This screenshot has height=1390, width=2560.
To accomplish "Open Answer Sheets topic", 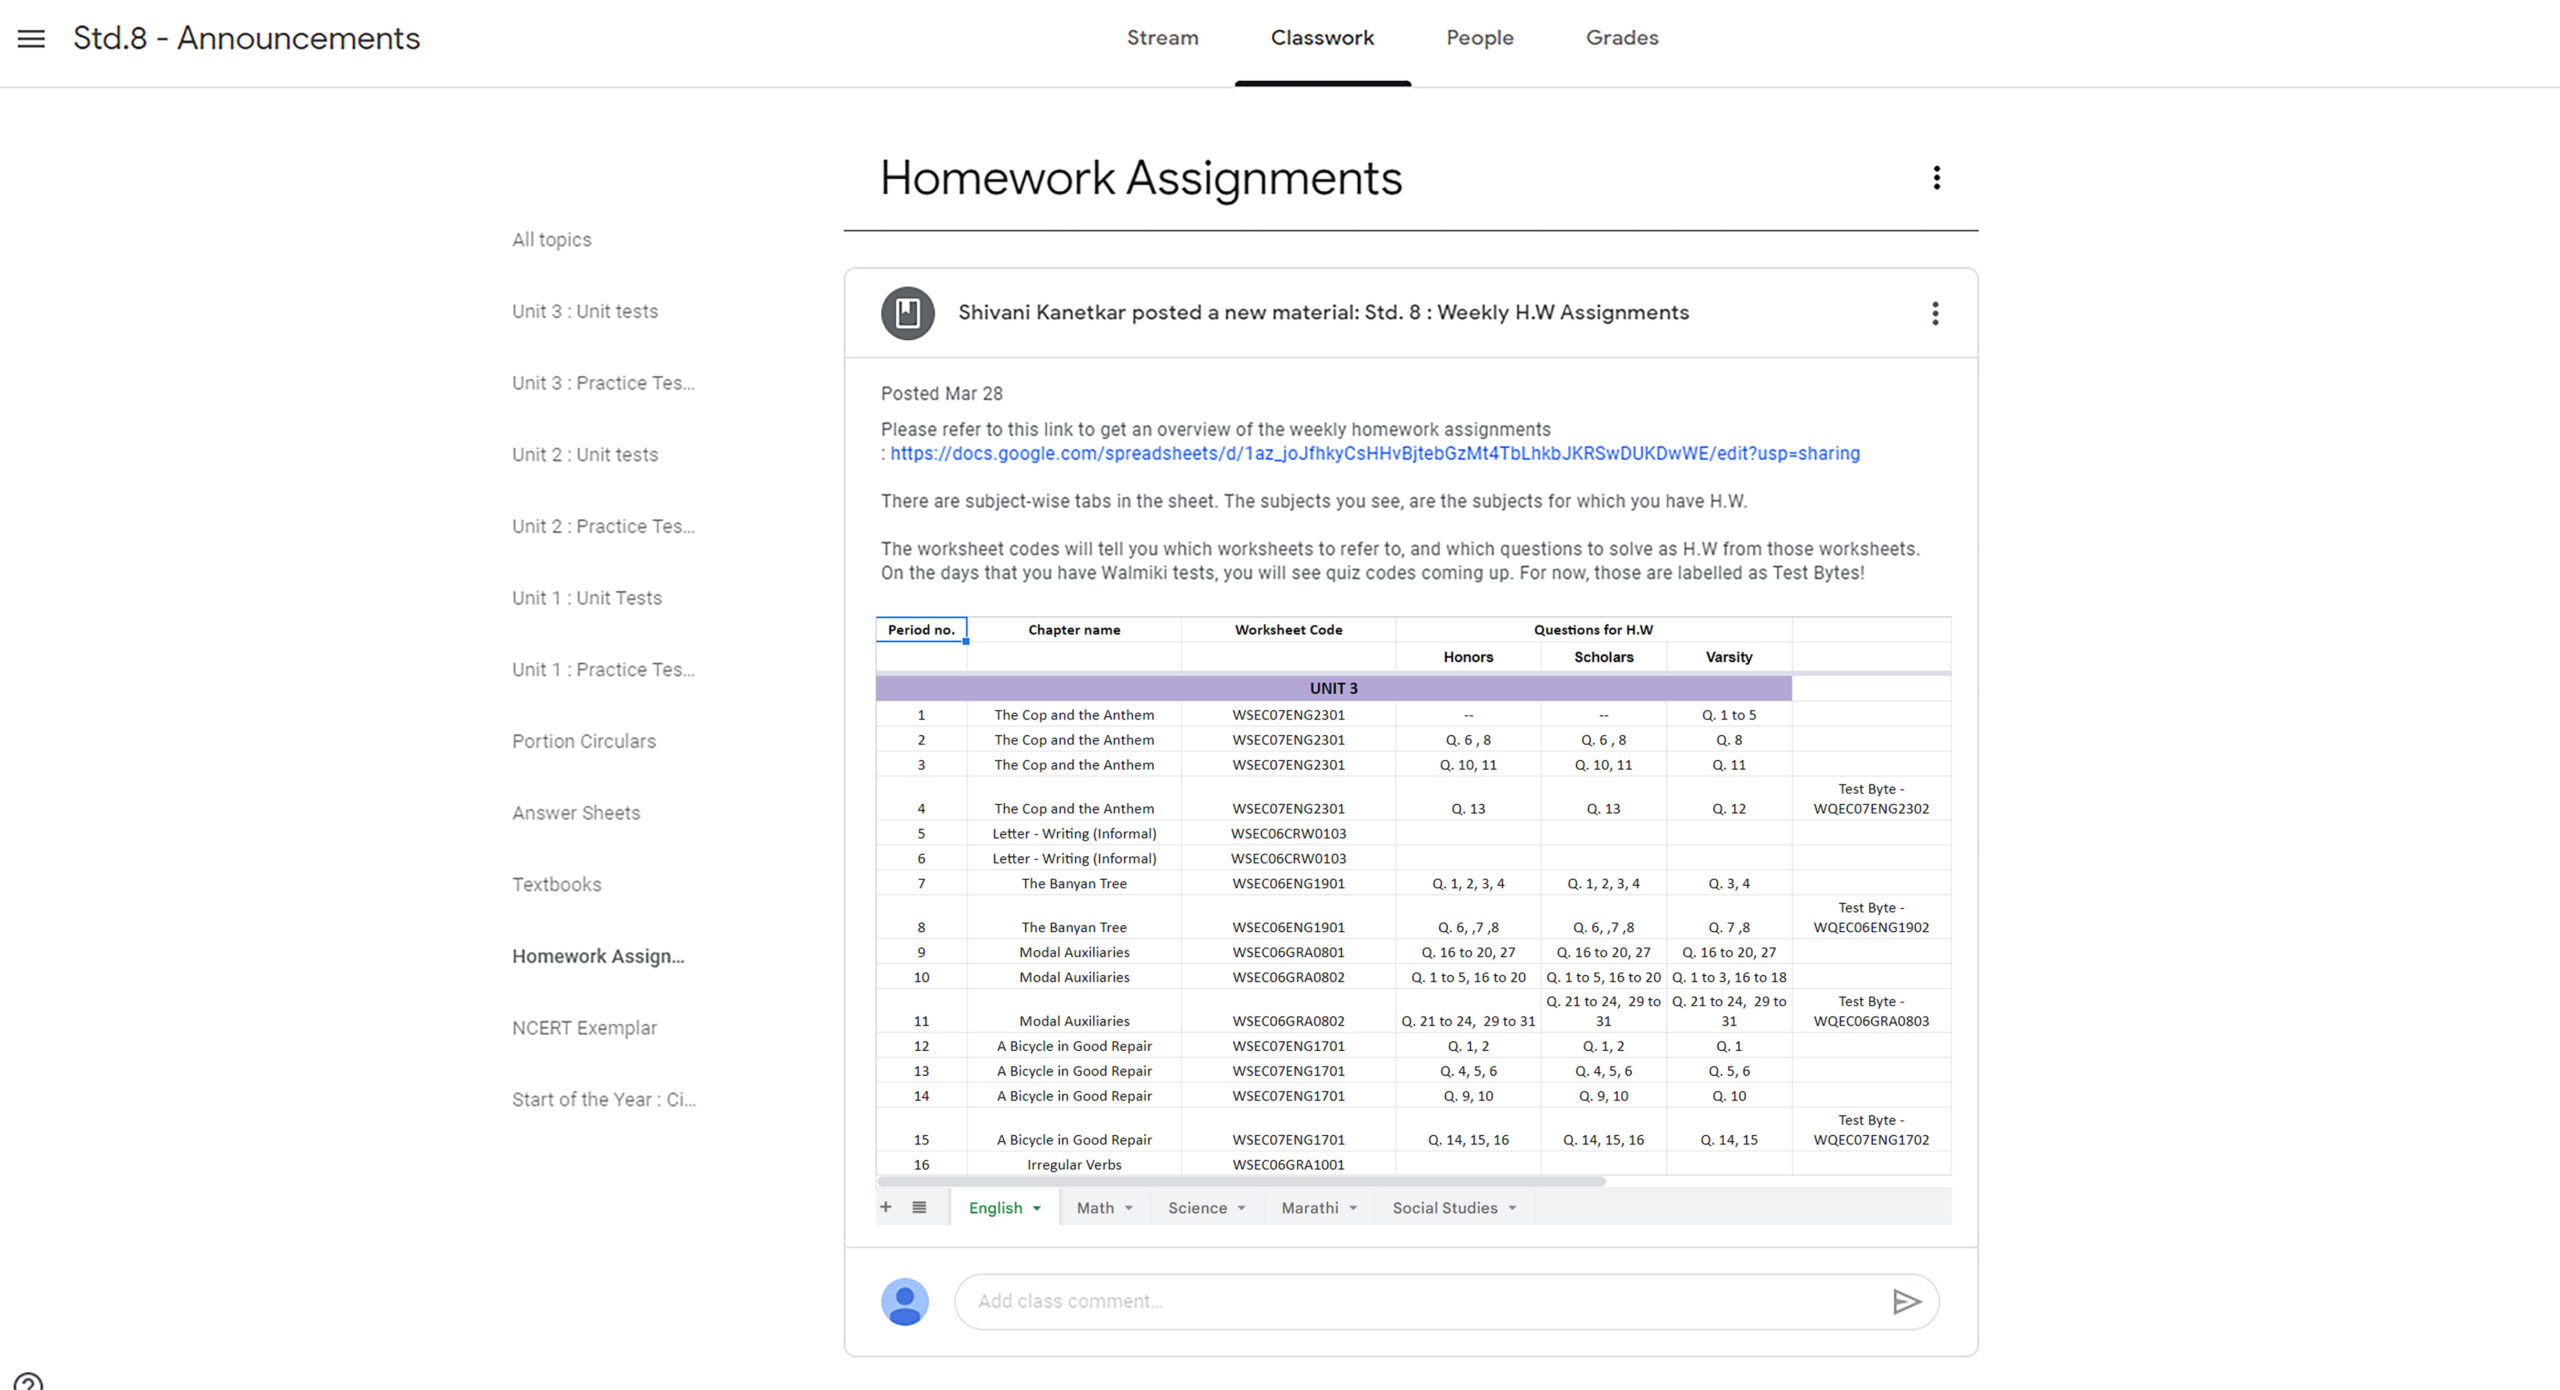I will click(x=576, y=813).
